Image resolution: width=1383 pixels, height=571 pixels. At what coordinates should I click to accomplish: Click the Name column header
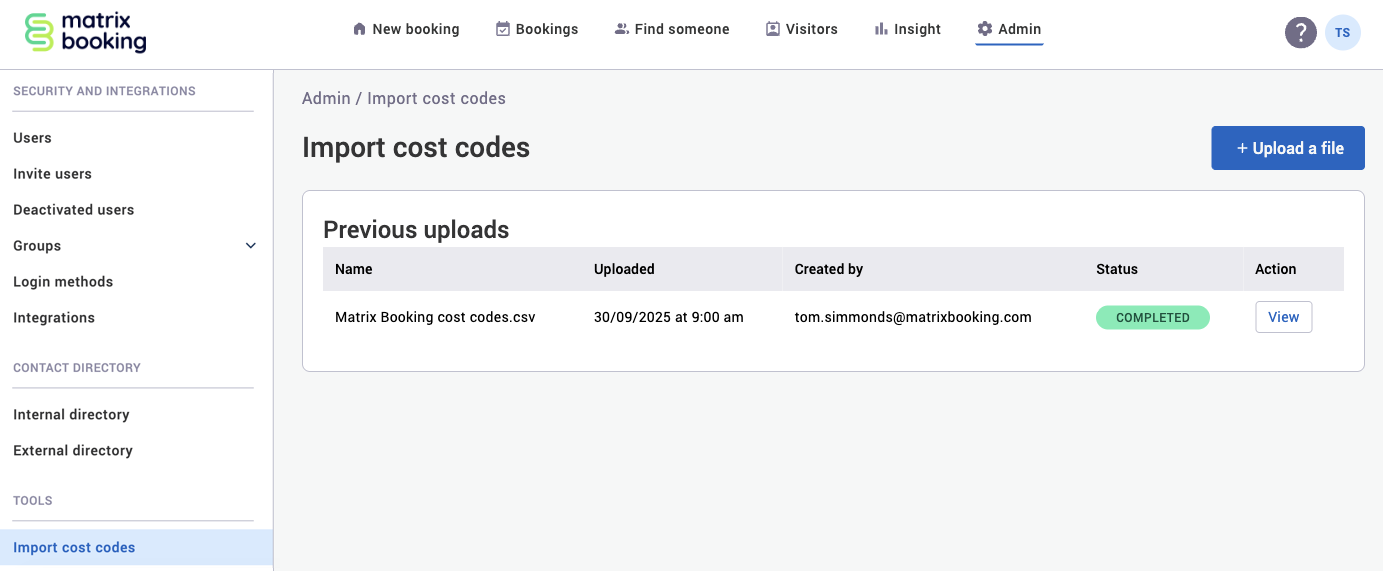[354, 269]
